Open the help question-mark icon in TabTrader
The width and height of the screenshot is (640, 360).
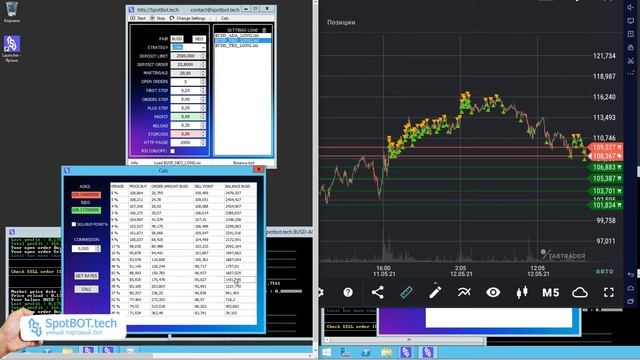click(x=348, y=292)
